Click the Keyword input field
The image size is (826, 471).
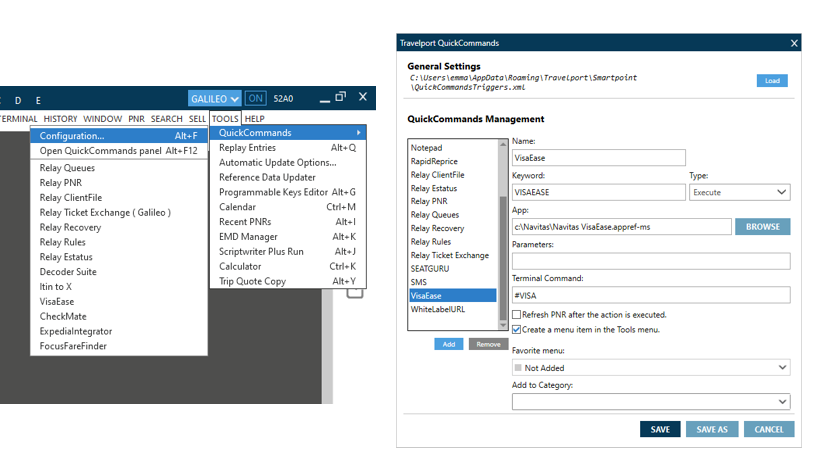click(x=598, y=192)
